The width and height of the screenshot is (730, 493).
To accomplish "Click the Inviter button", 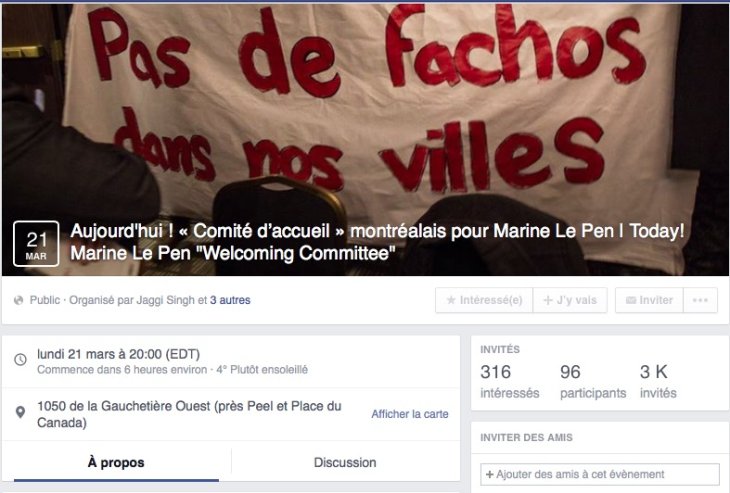I will click(649, 300).
